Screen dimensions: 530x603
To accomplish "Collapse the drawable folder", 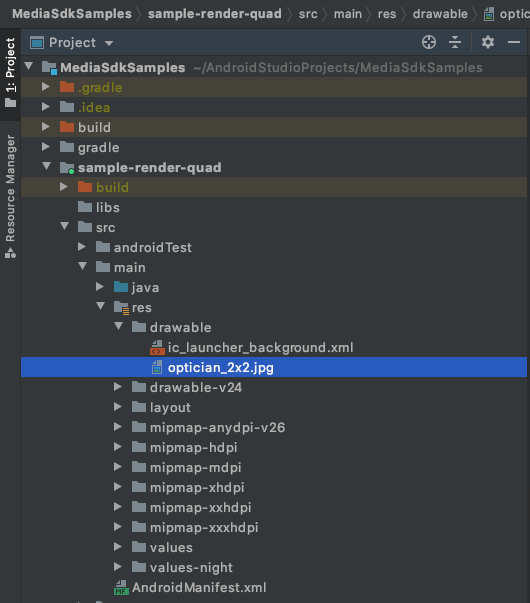I will (118, 326).
